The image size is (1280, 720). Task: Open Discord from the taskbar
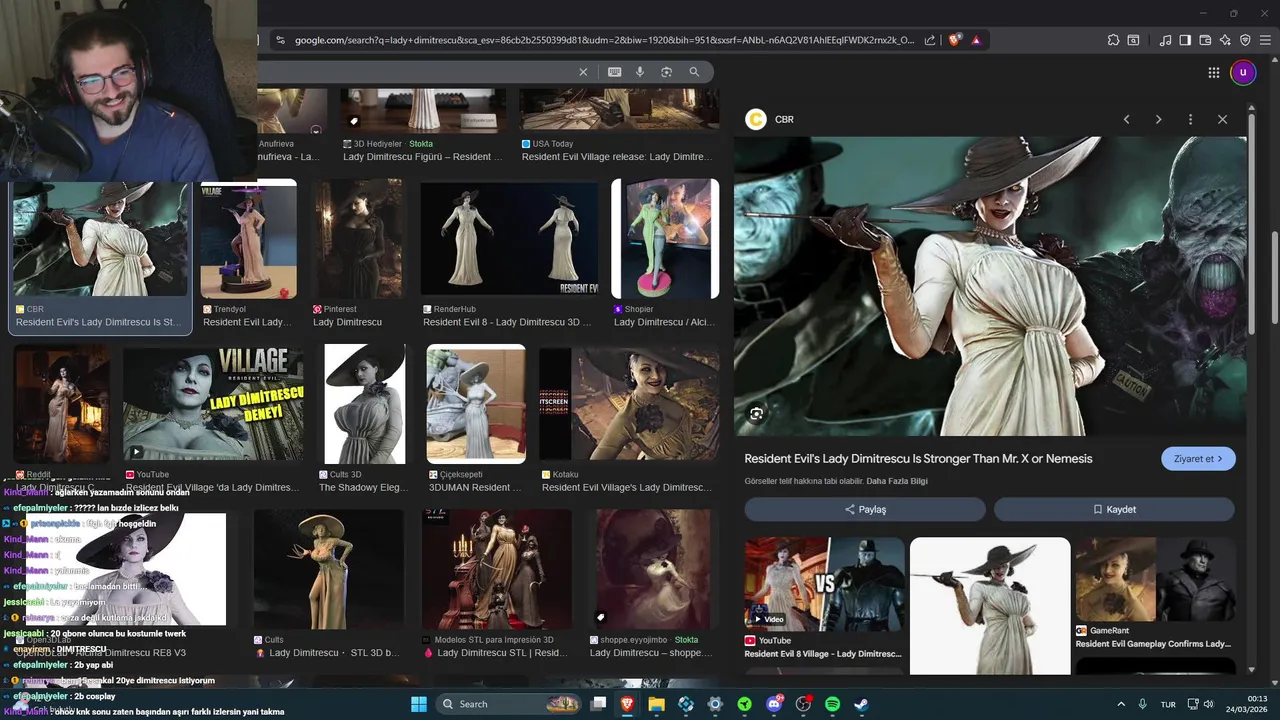tap(774, 704)
